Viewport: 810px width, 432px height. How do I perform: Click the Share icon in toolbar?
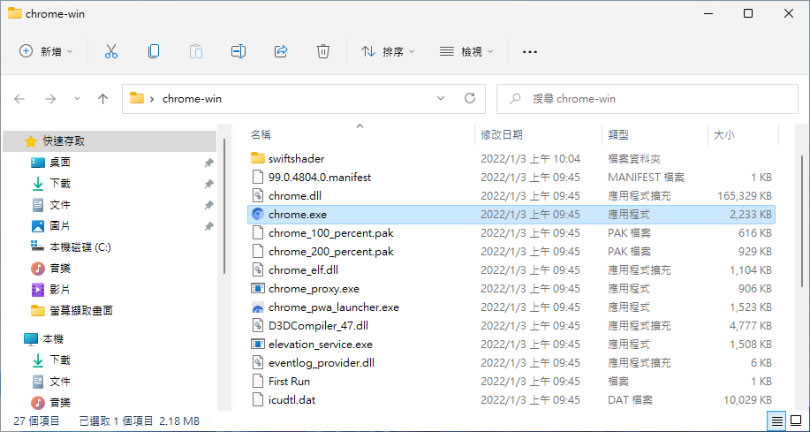pyautogui.click(x=281, y=52)
